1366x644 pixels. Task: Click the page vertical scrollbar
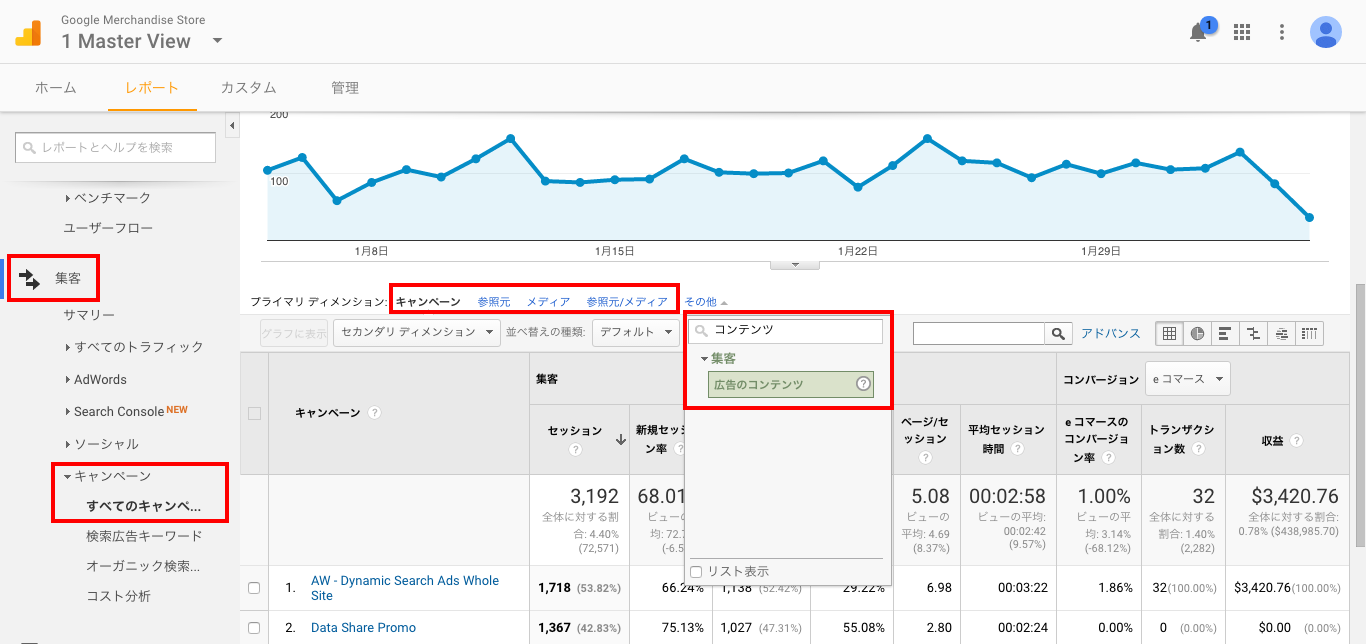[x=1359, y=415]
